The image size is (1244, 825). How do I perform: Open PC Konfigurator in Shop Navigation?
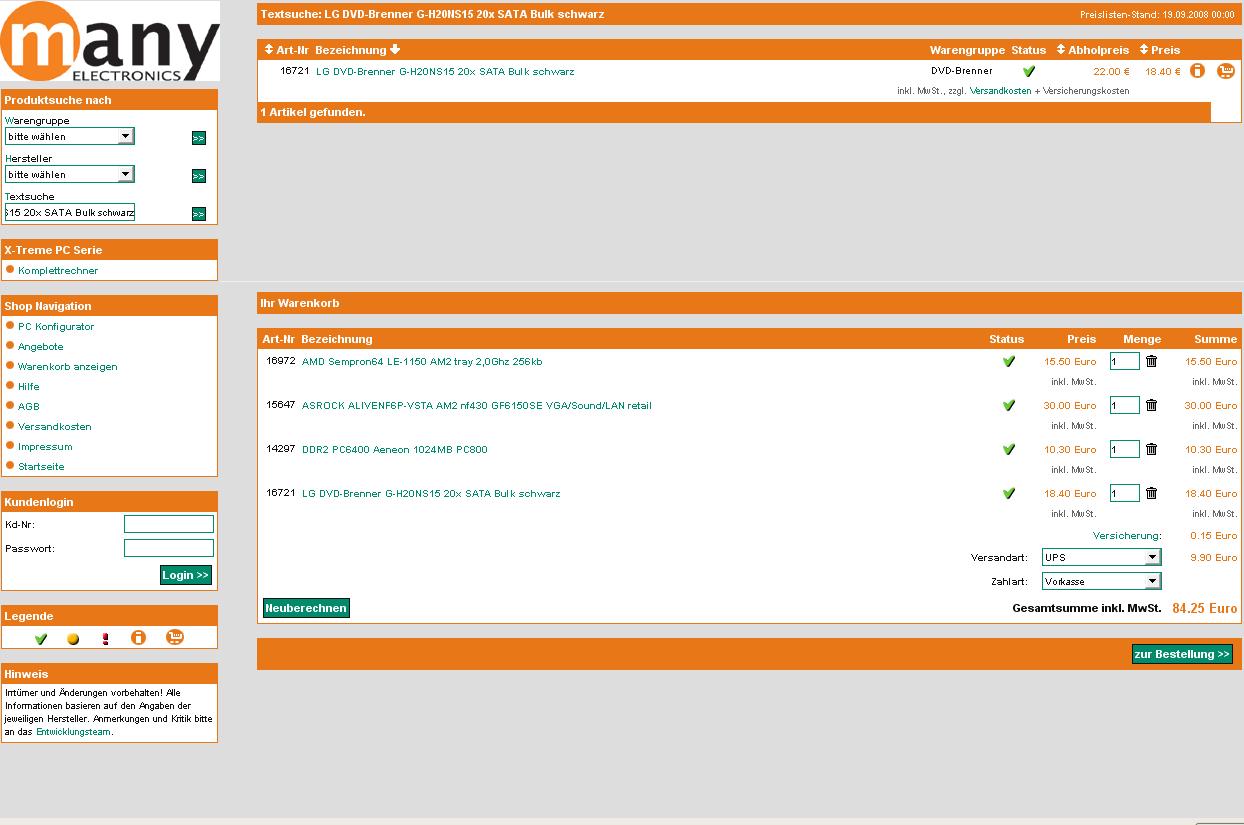click(x=56, y=327)
